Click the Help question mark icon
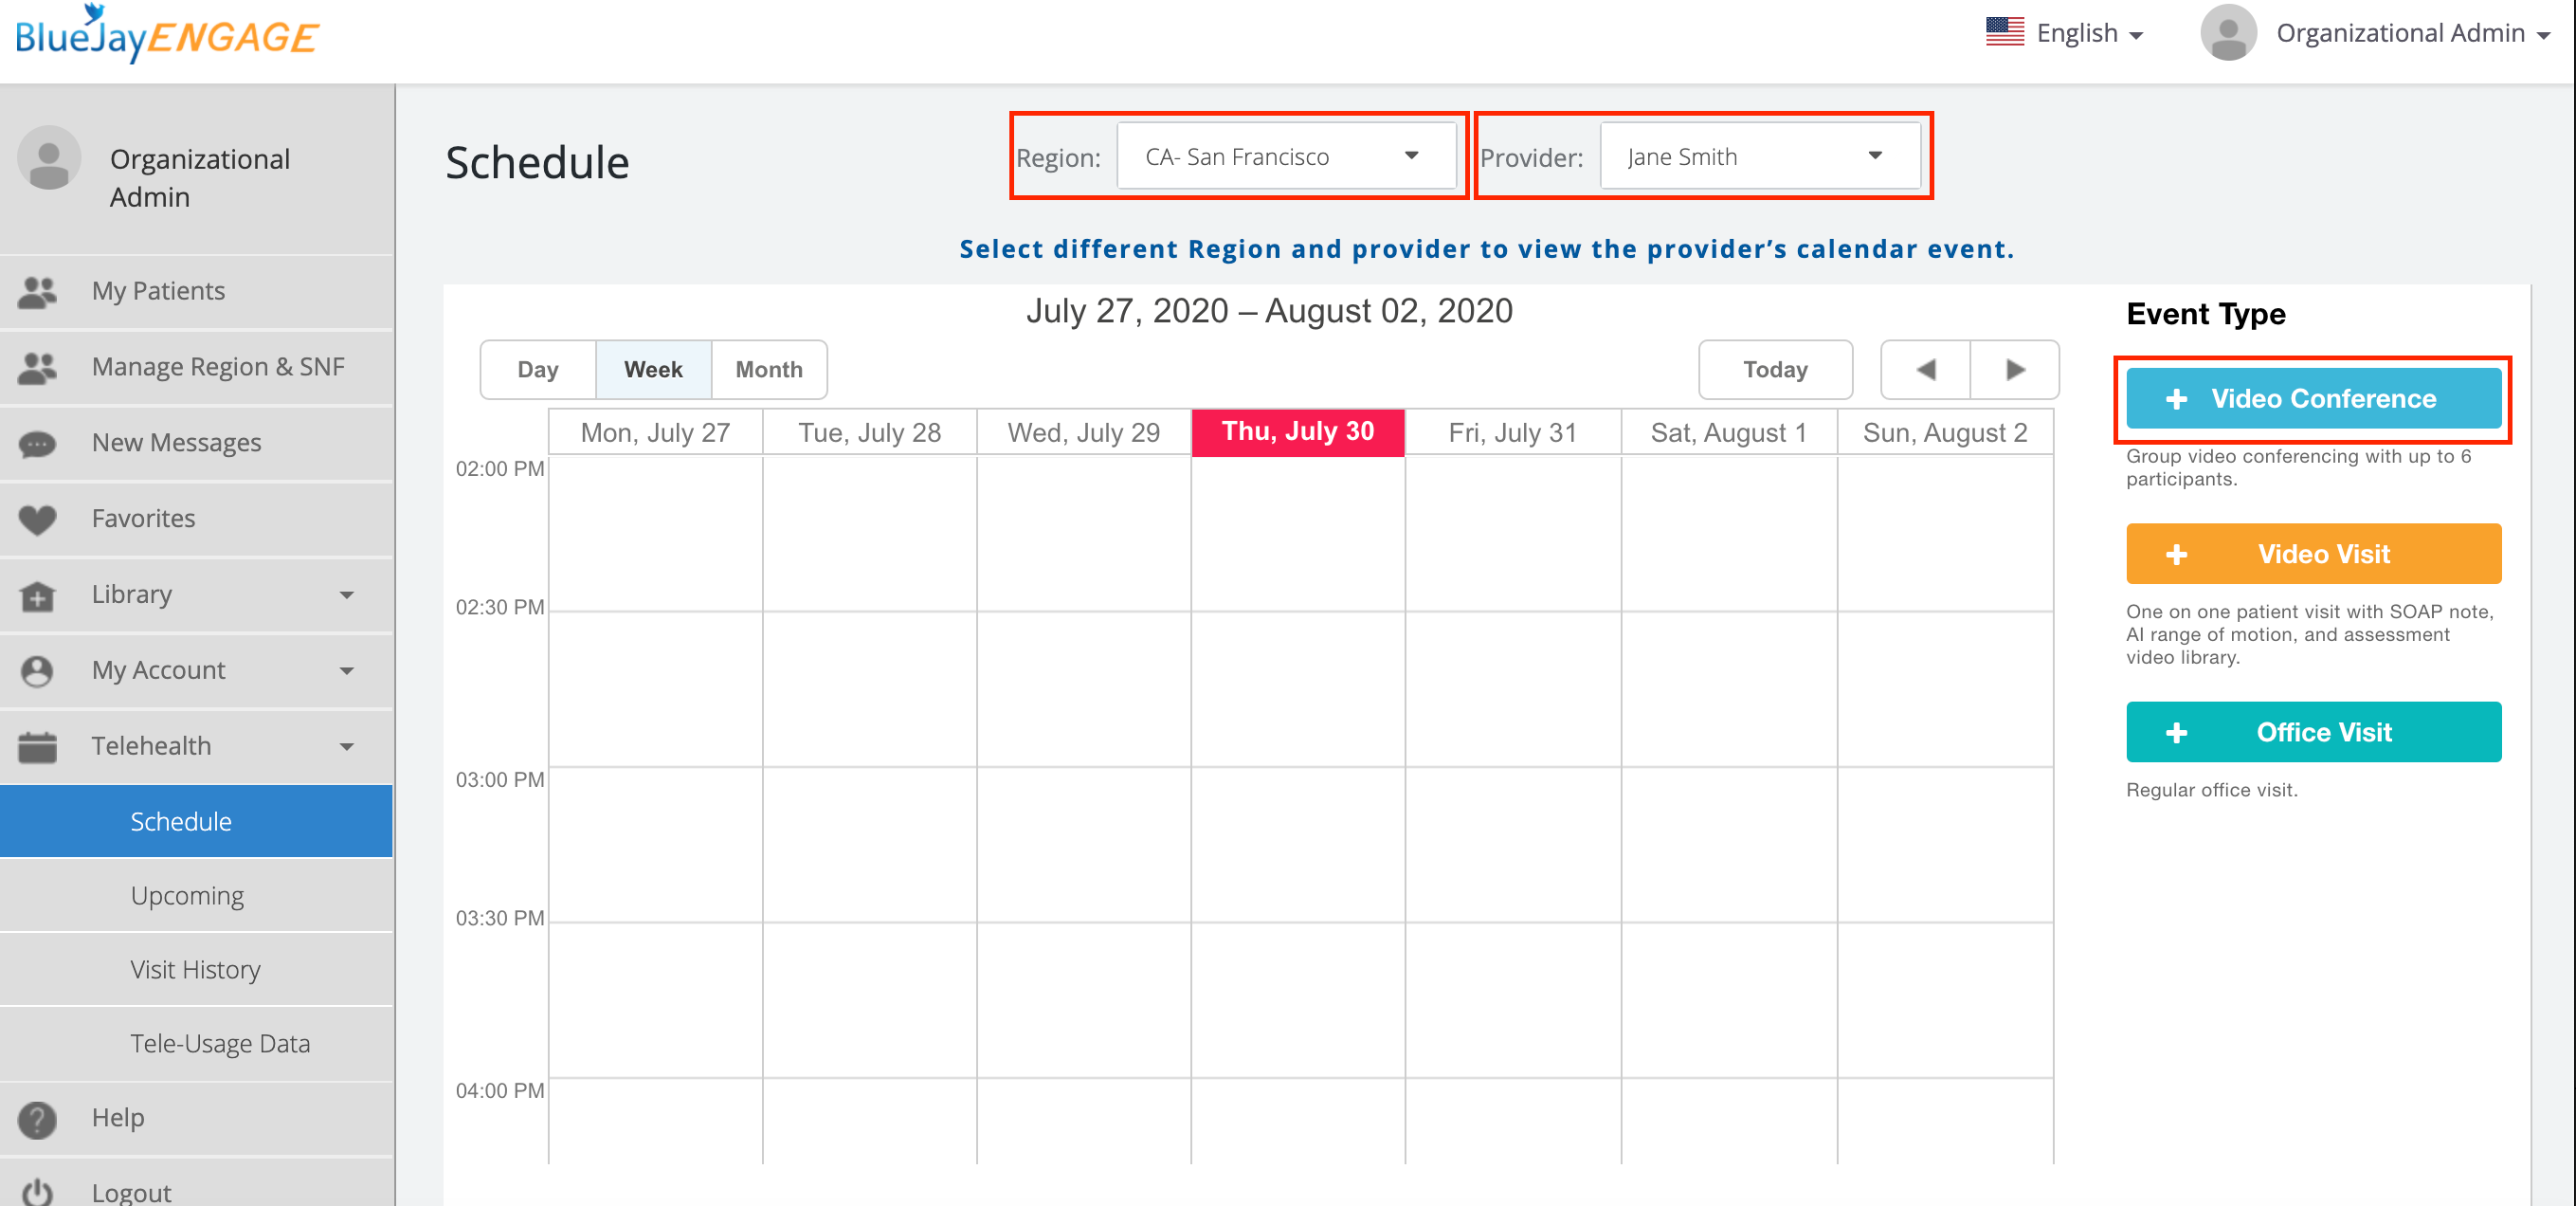Image resolution: width=2576 pixels, height=1206 pixels. point(38,1118)
